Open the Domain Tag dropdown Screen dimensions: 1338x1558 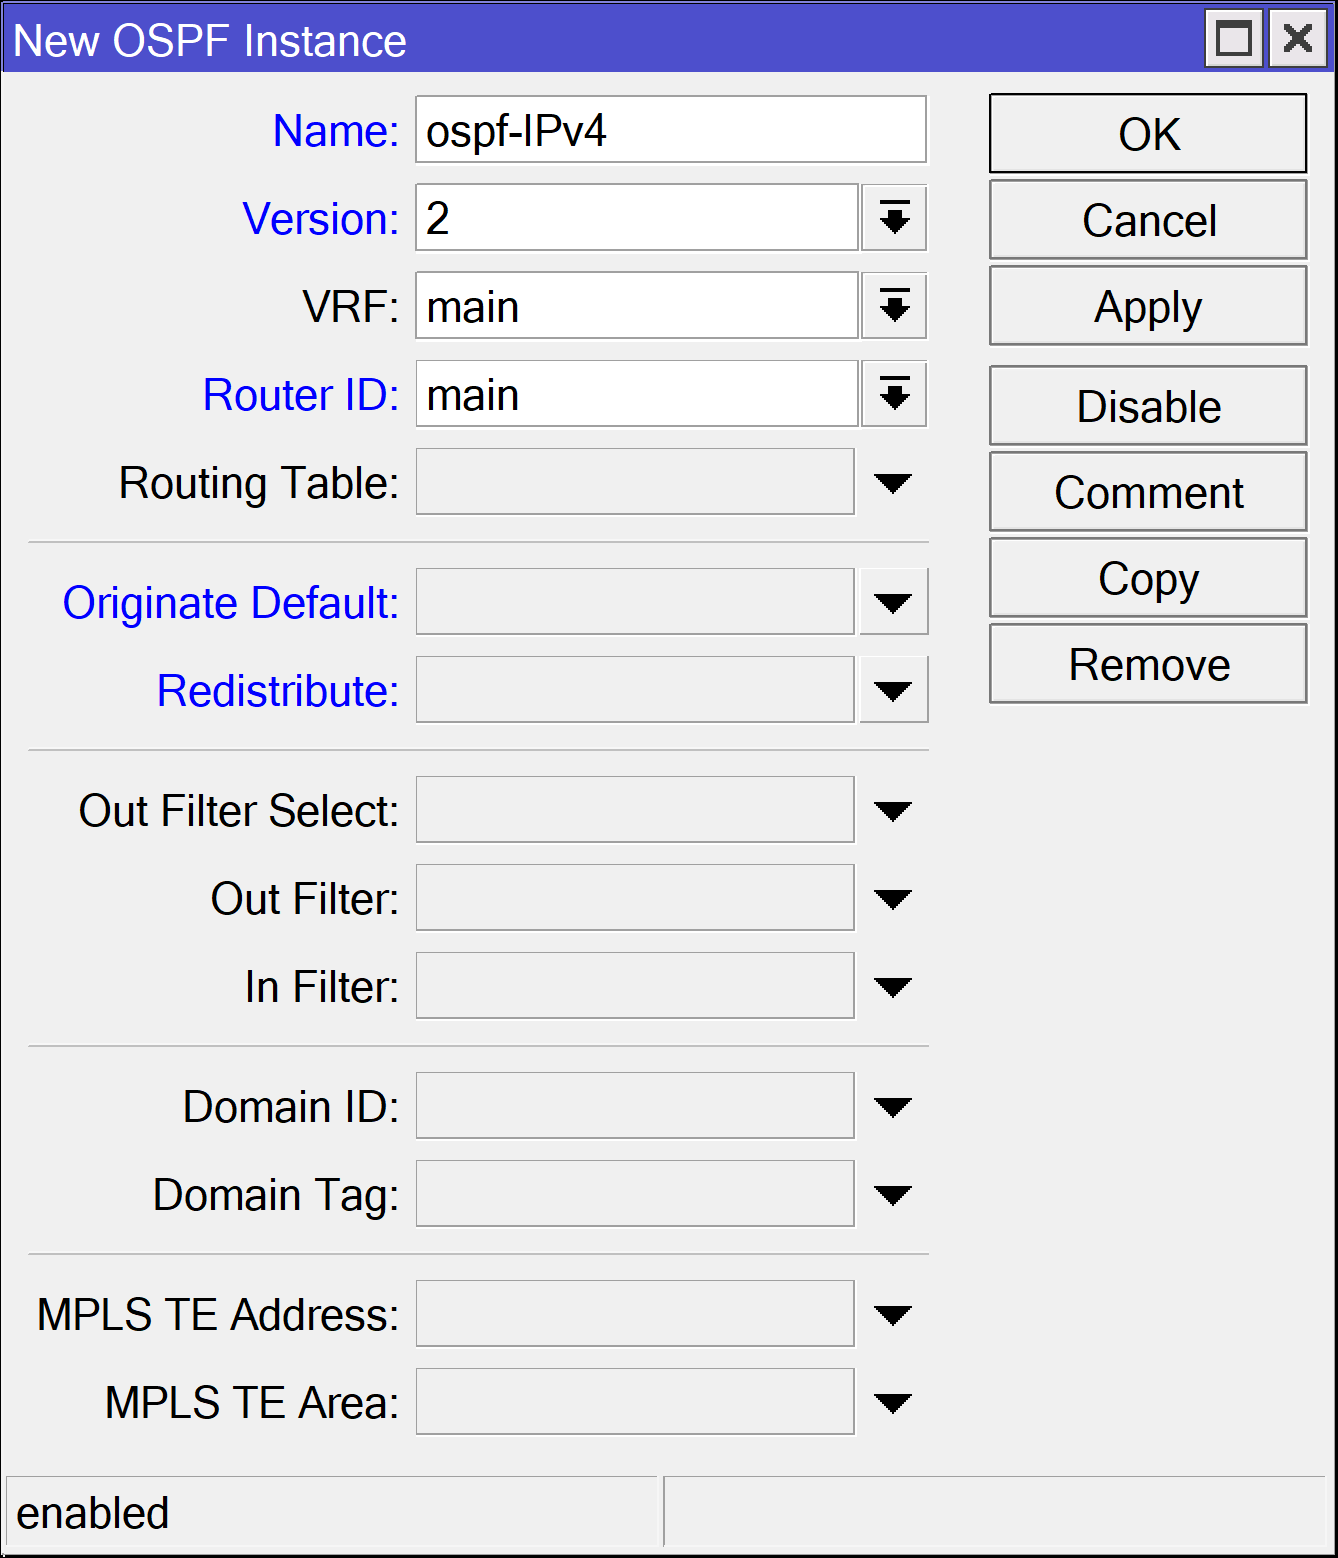893,1193
